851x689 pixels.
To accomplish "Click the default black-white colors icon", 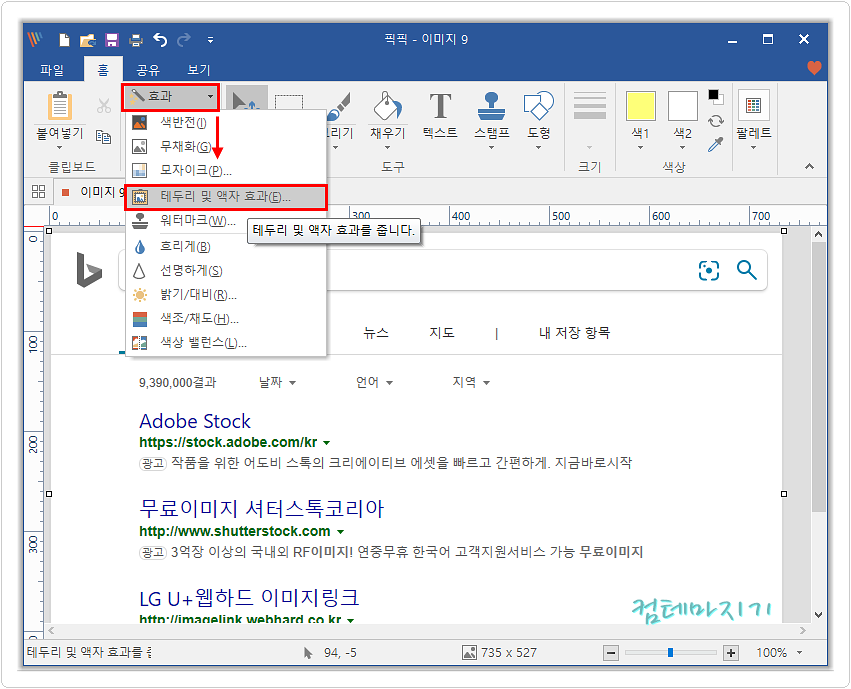I will pyautogui.click(x=716, y=97).
